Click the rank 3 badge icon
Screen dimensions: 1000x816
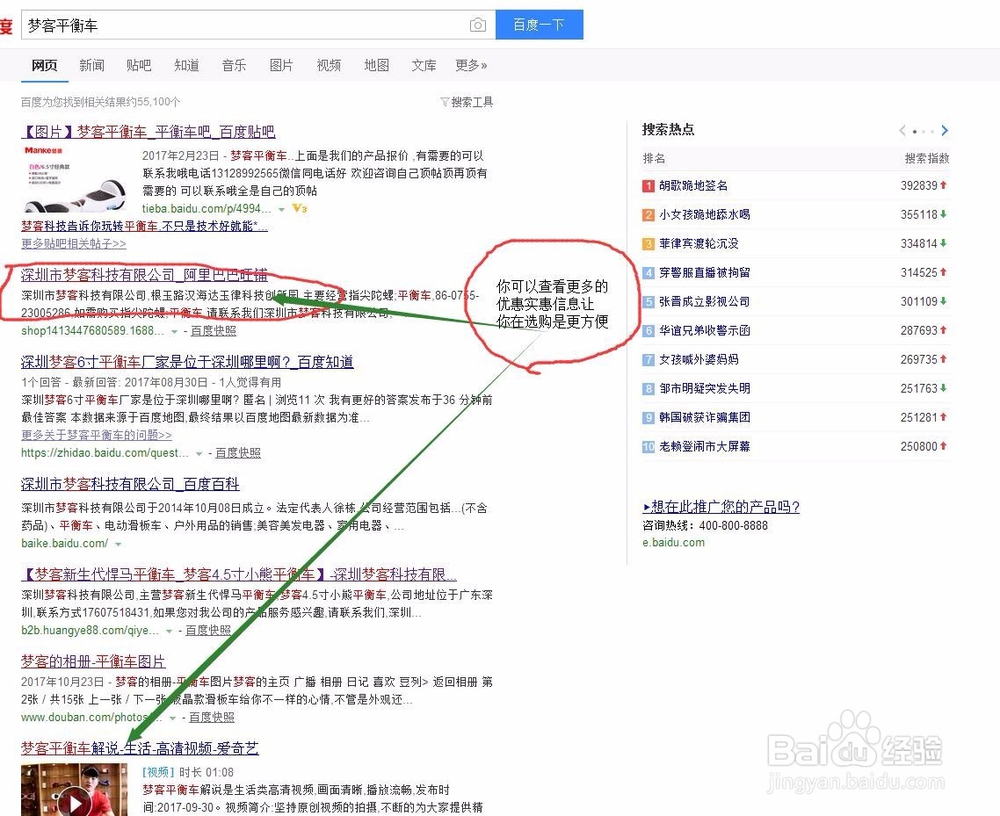point(648,244)
